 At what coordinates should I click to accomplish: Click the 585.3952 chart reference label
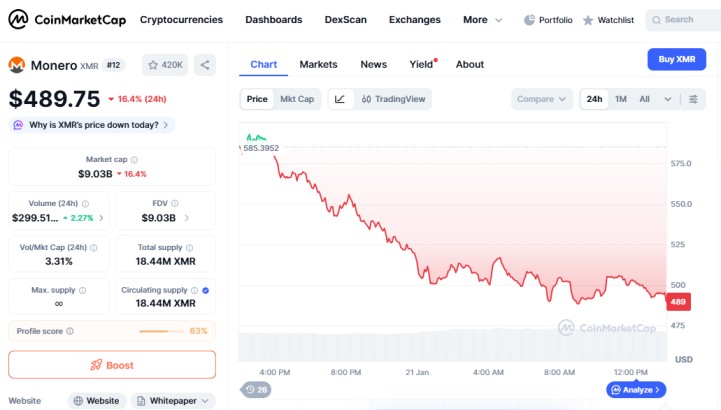point(261,148)
